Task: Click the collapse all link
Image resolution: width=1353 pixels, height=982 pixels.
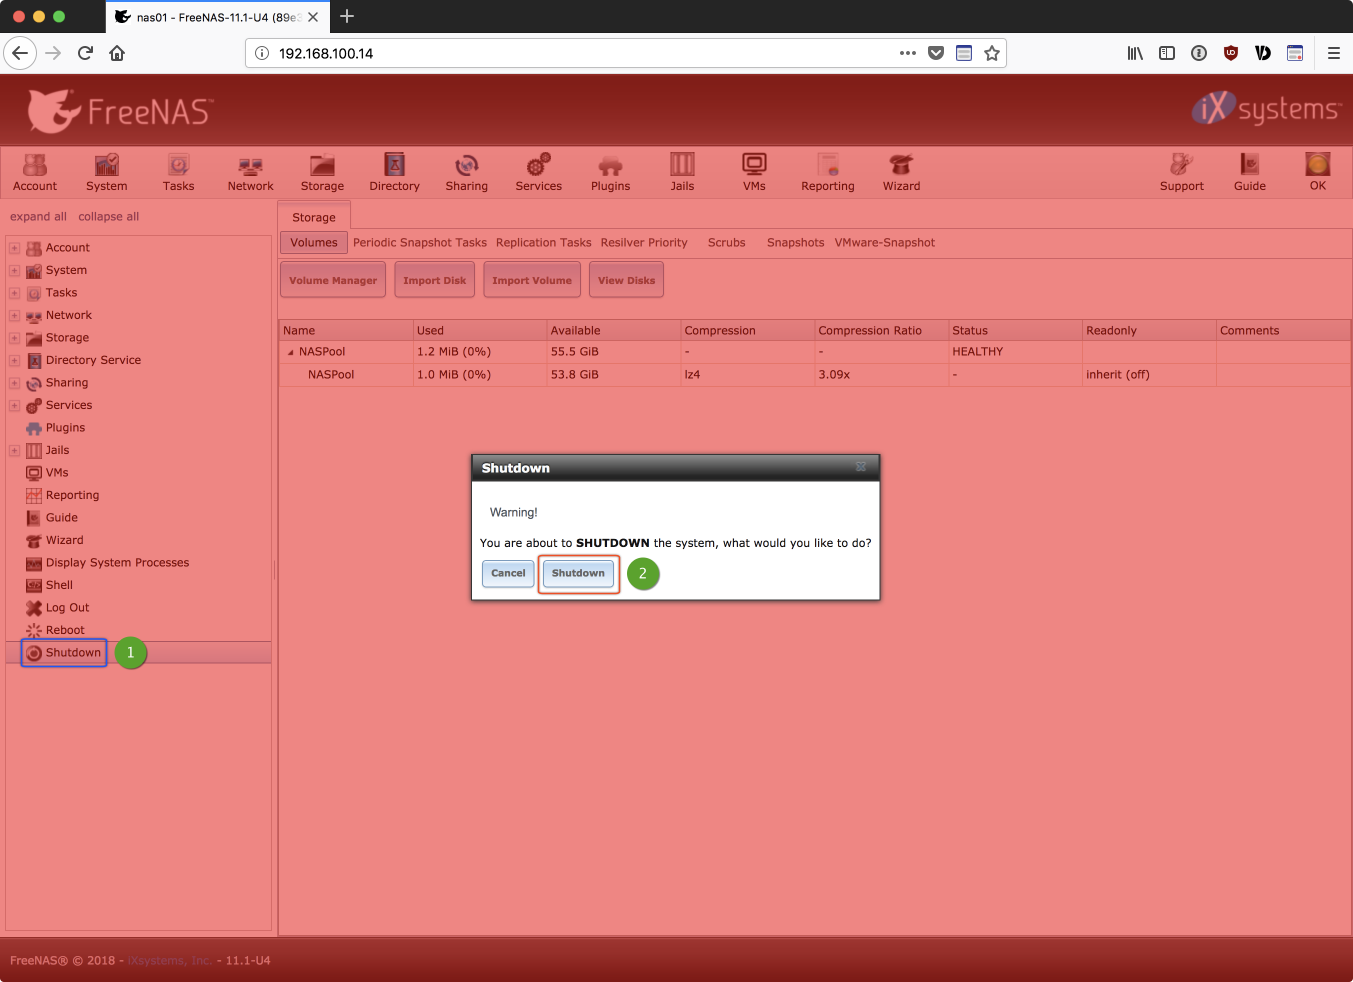Action: pos(108,217)
